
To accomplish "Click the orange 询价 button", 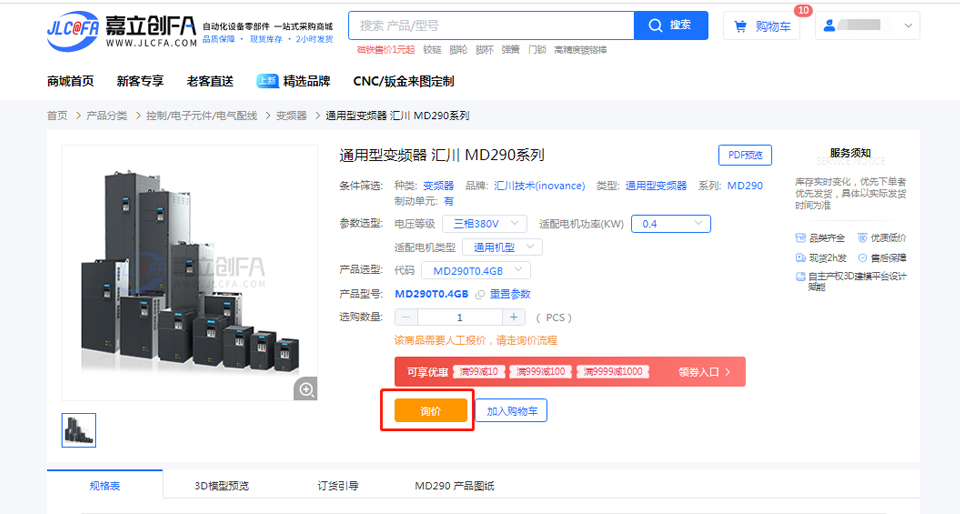I will coord(430,411).
